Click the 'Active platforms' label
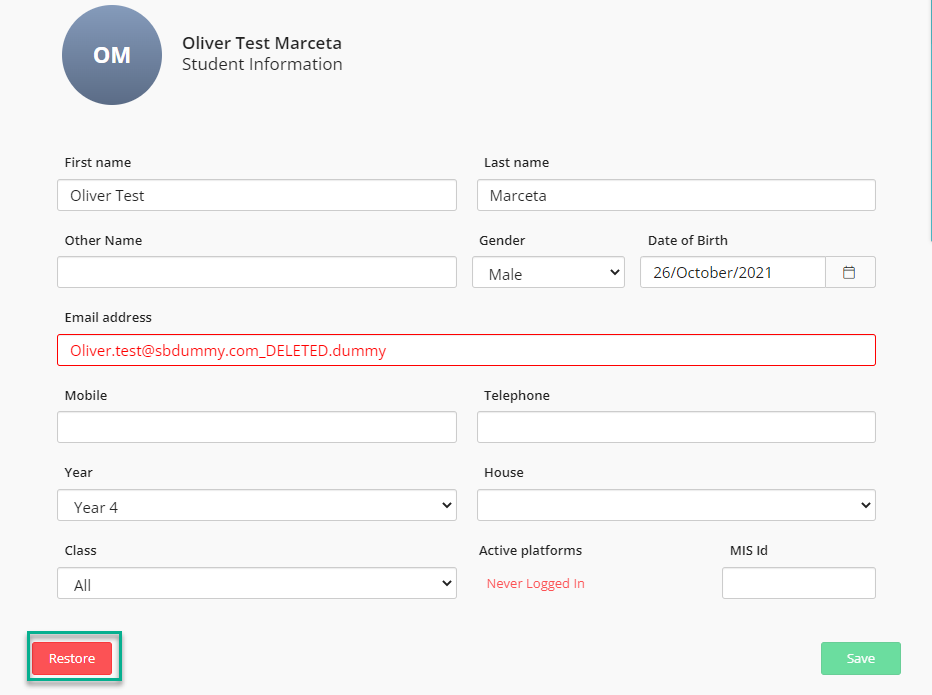The image size is (932, 695). (x=530, y=551)
